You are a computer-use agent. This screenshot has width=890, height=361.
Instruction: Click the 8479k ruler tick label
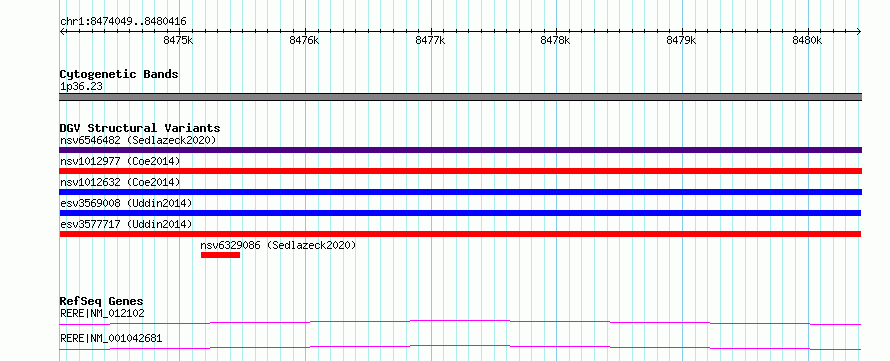pyautogui.click(x=681, y=40)
